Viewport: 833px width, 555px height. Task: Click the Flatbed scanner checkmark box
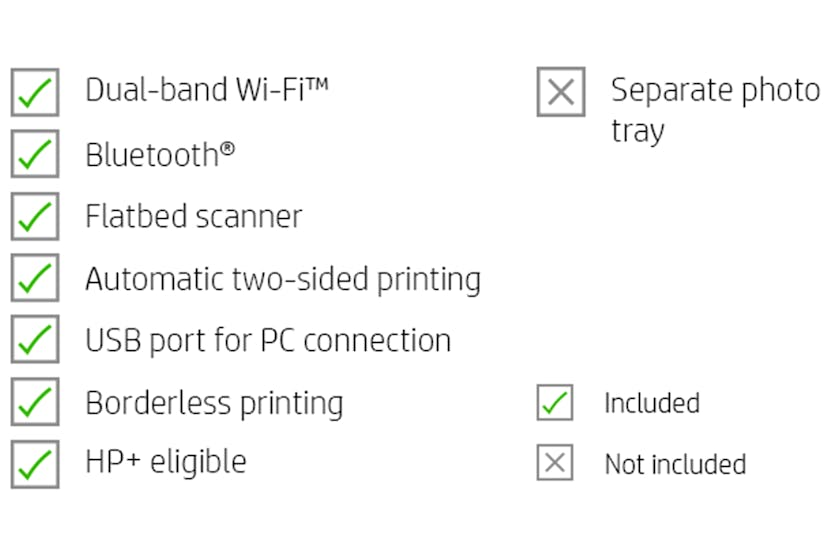pyautogui.click(x=35, y=216)
